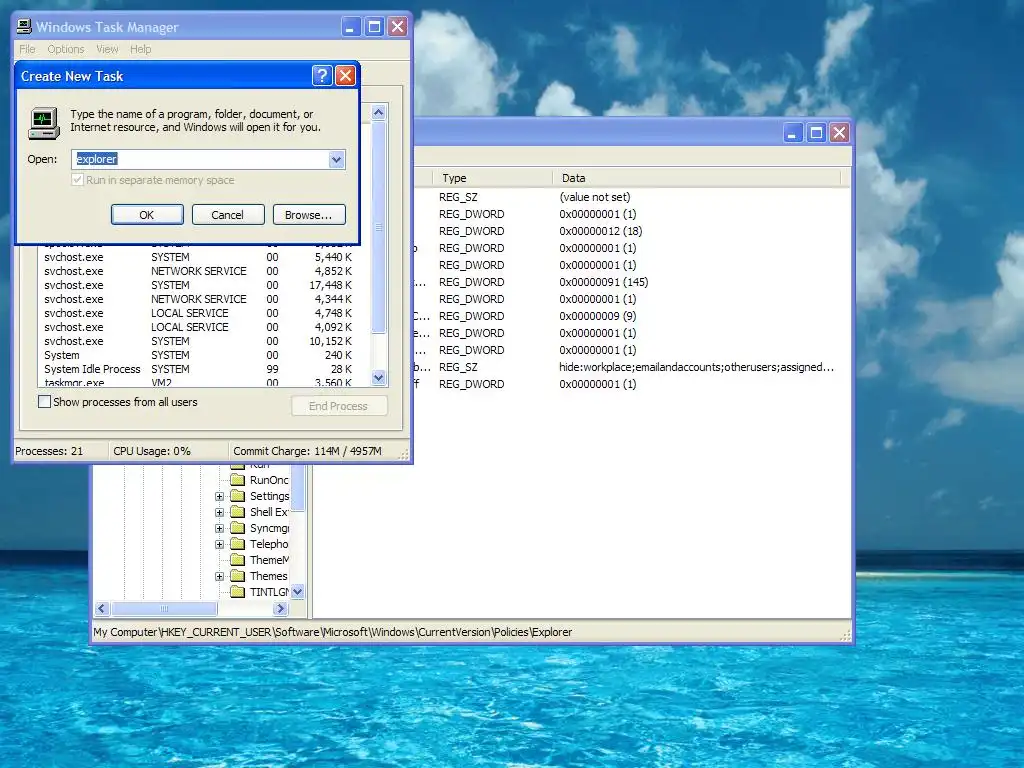Click the registry path in status bar

(x=332, y=632)
